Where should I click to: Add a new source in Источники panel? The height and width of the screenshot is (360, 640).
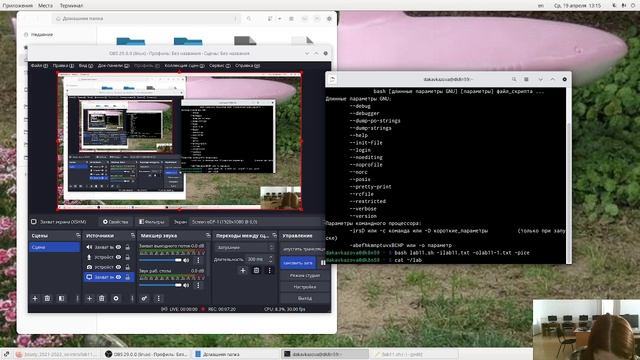[x=89, y=298]
